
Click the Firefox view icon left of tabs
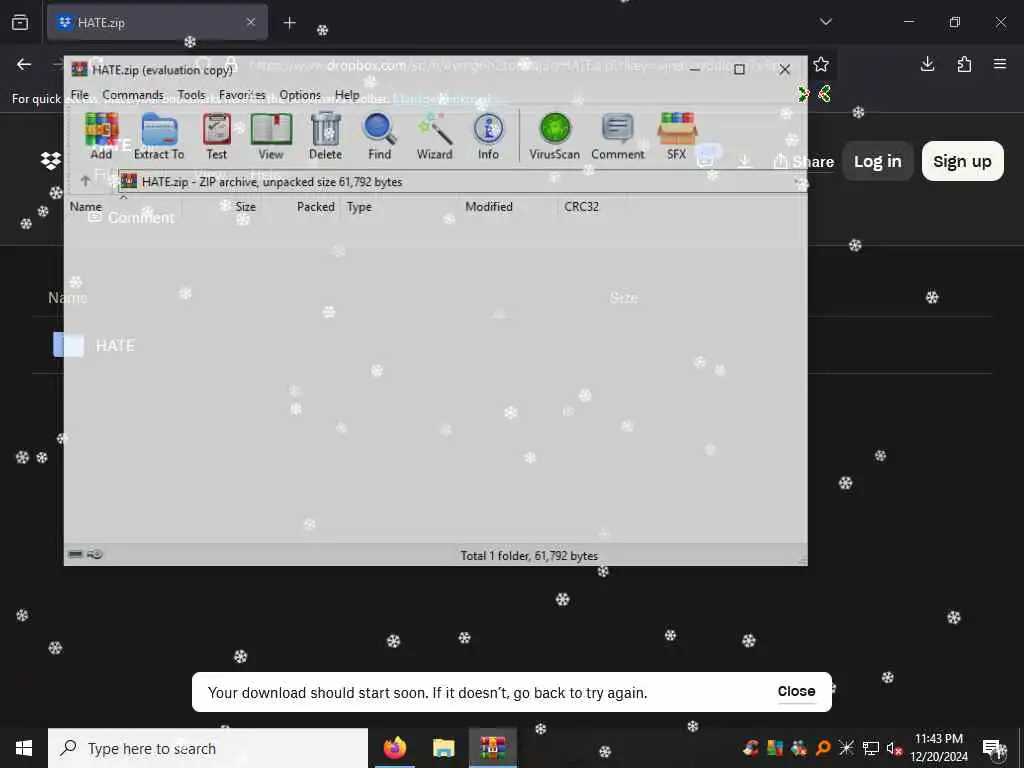[x=20, y=22]
